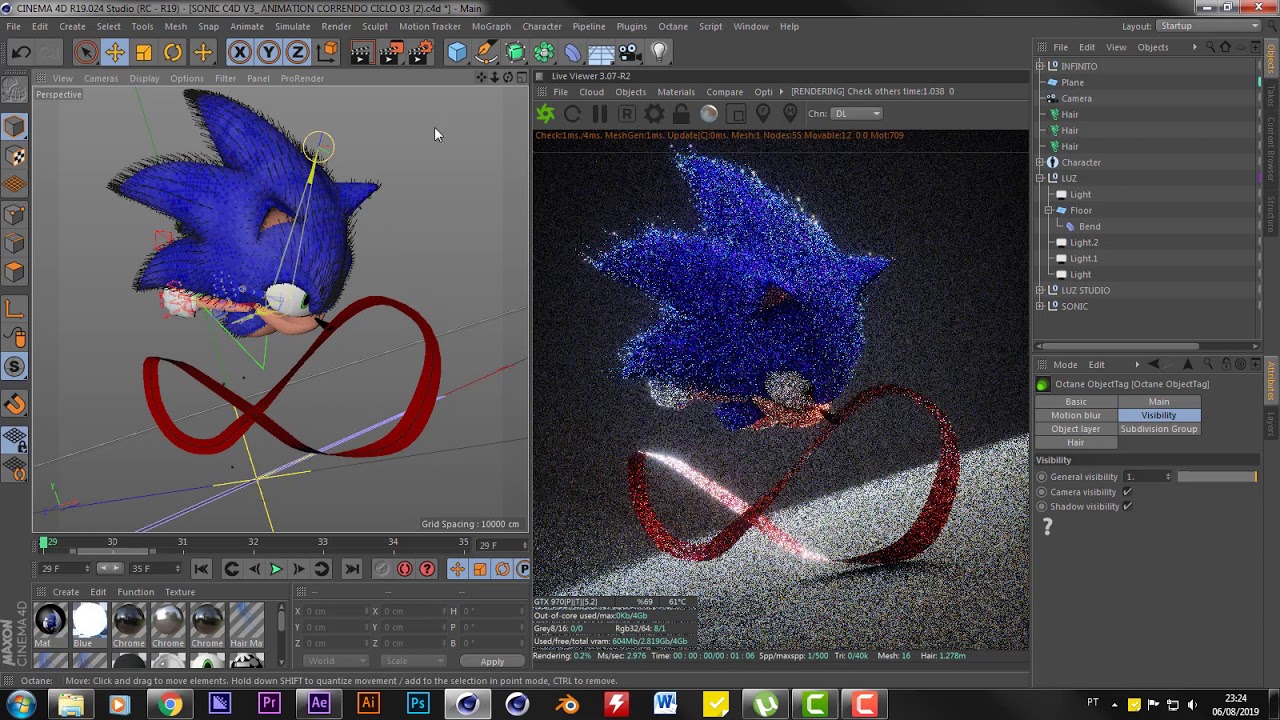Switch the coordinate system icon
The image size is (1280, 720).
pos(326,52)
